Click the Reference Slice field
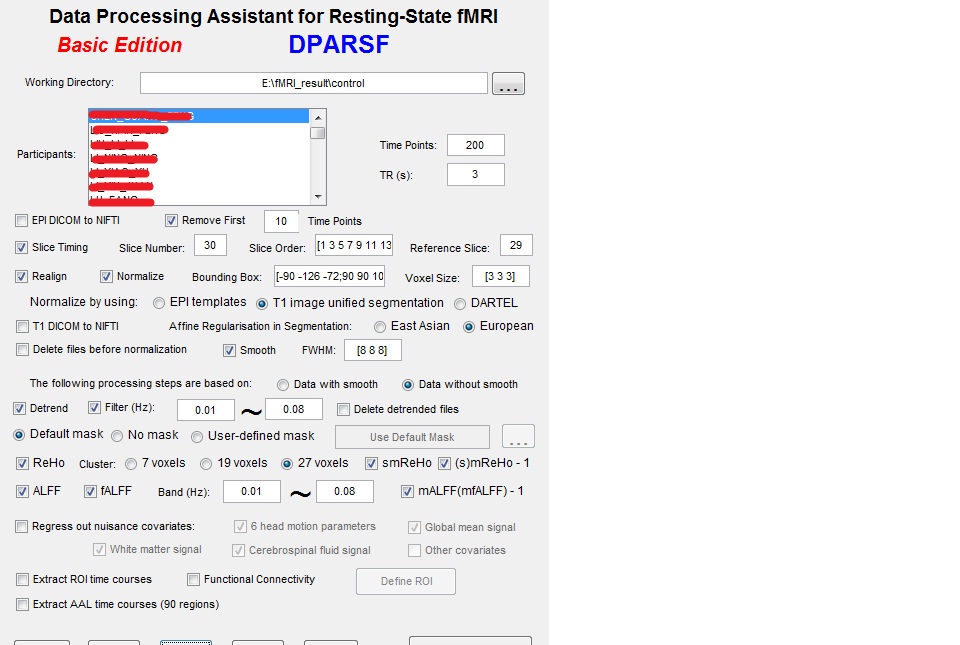The image size is (960, 645). point(516,245)
